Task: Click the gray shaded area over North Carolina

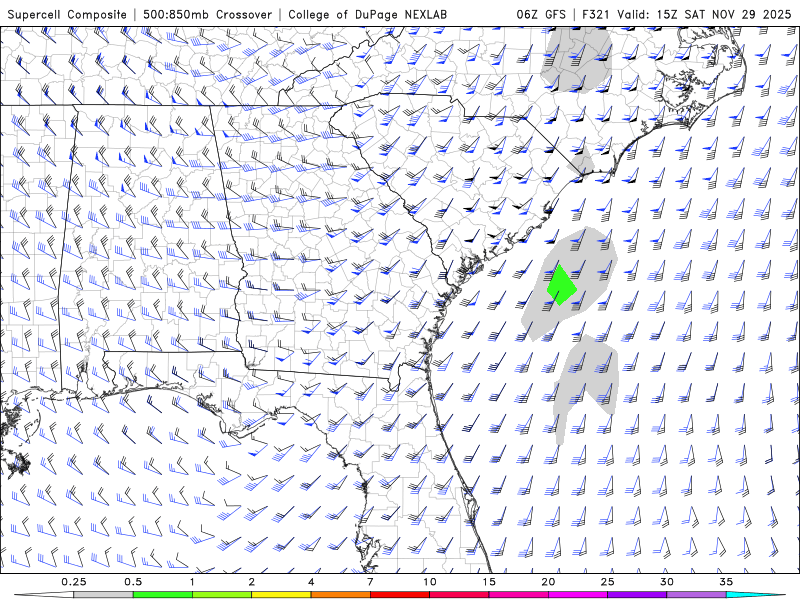Action: (578, 60)
